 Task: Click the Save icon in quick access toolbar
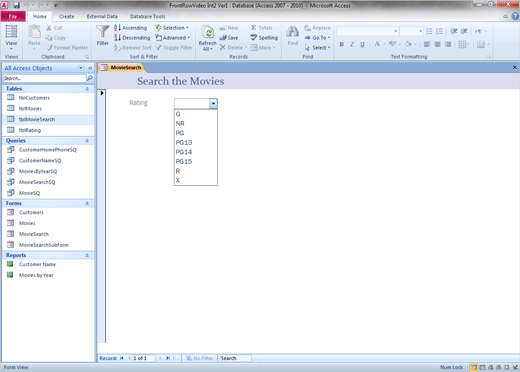click(x=16, y=5)
